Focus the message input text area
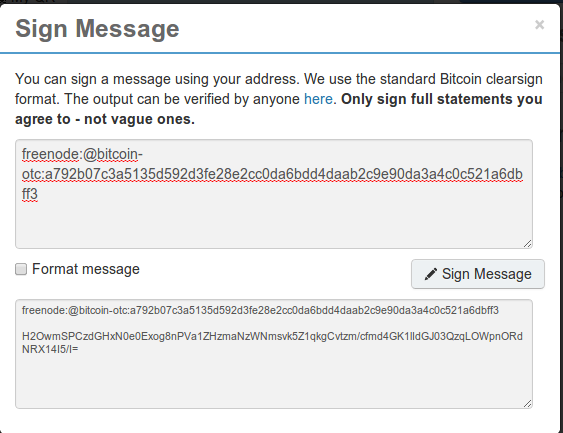Image resolution: width=563 pixels, height=433 pixels. pos(274,194)
